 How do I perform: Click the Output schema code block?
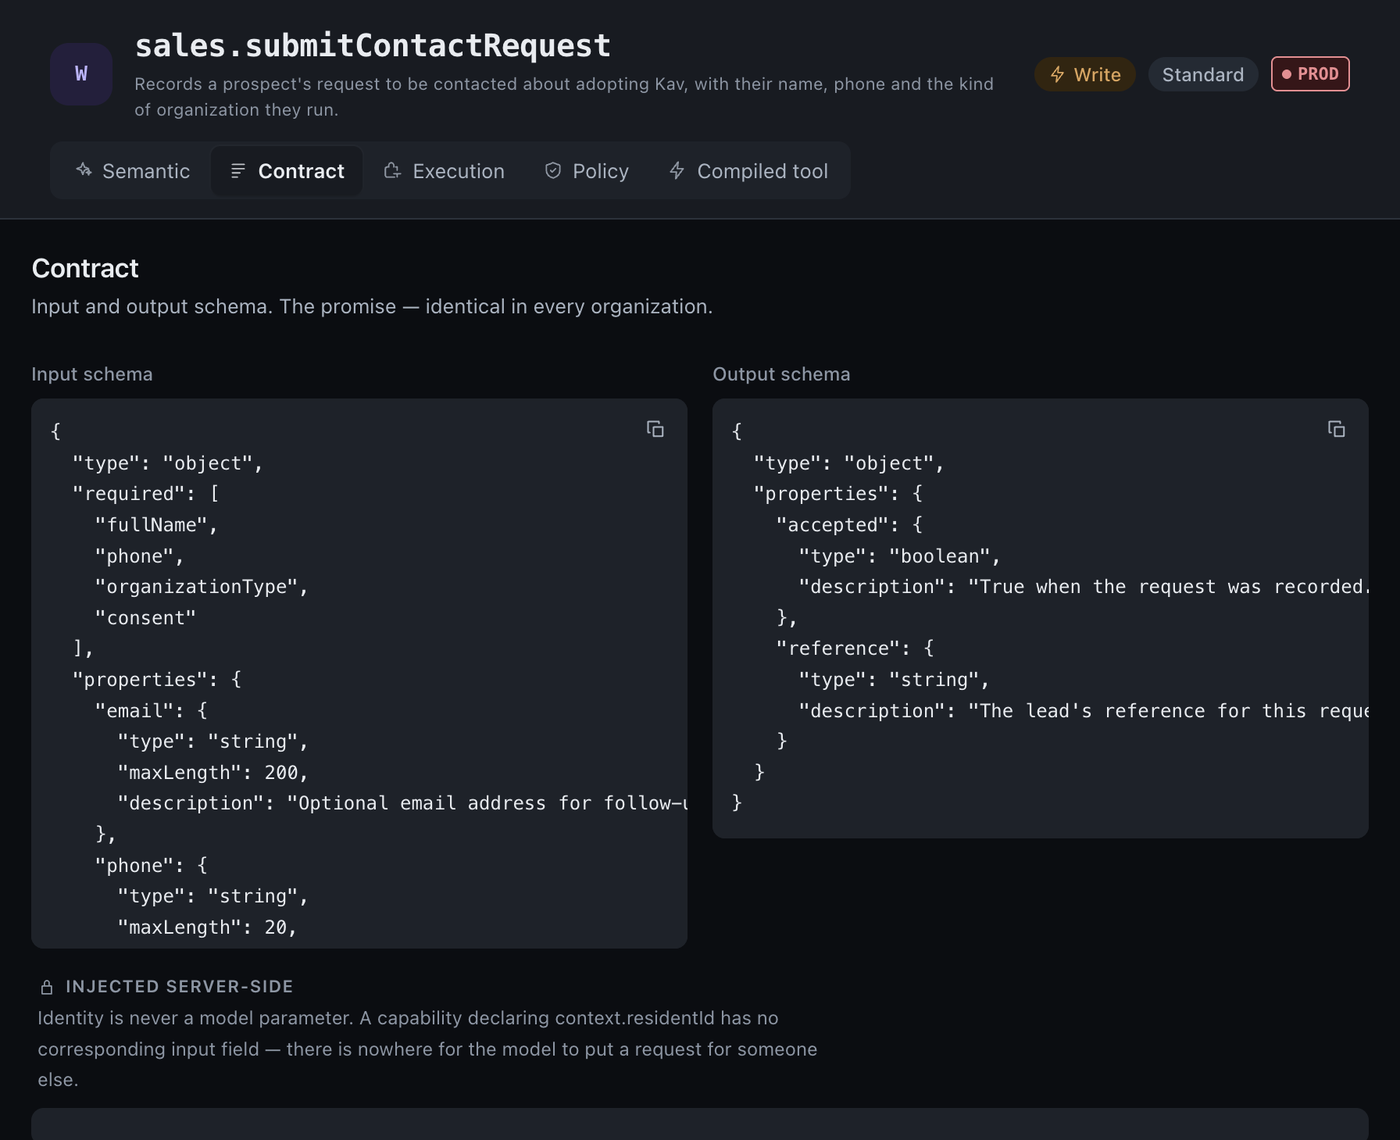click(x=1040, y=618)
